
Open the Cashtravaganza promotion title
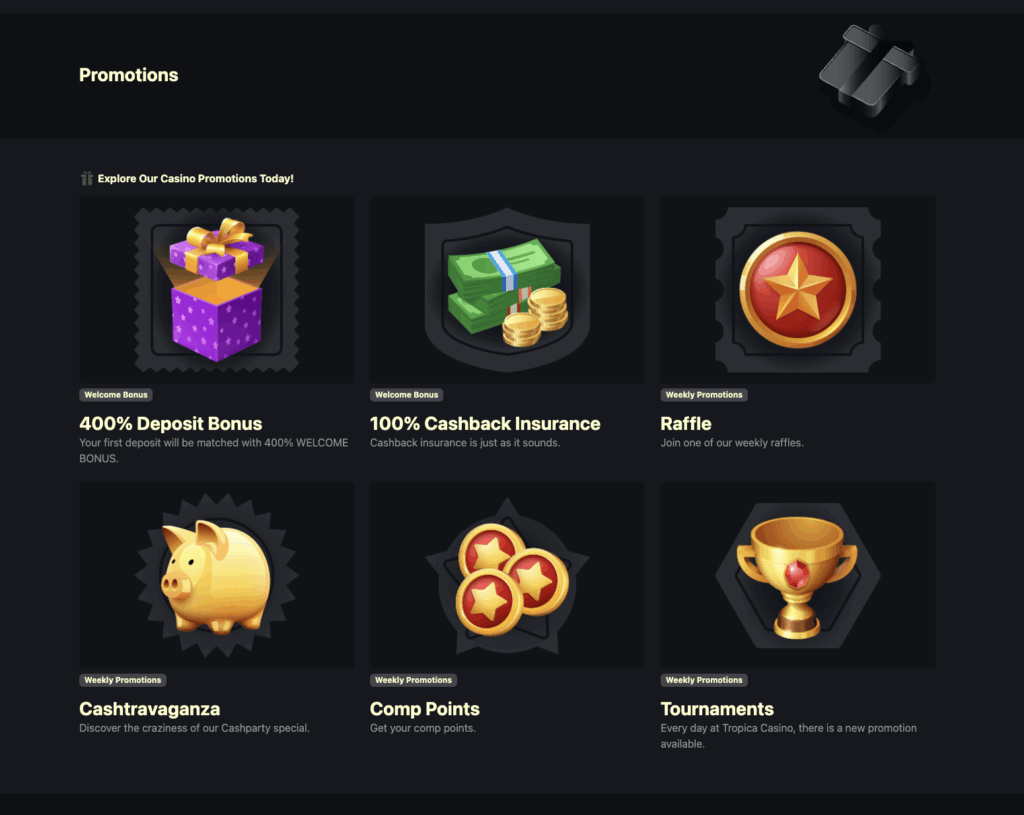click(150, 709)
